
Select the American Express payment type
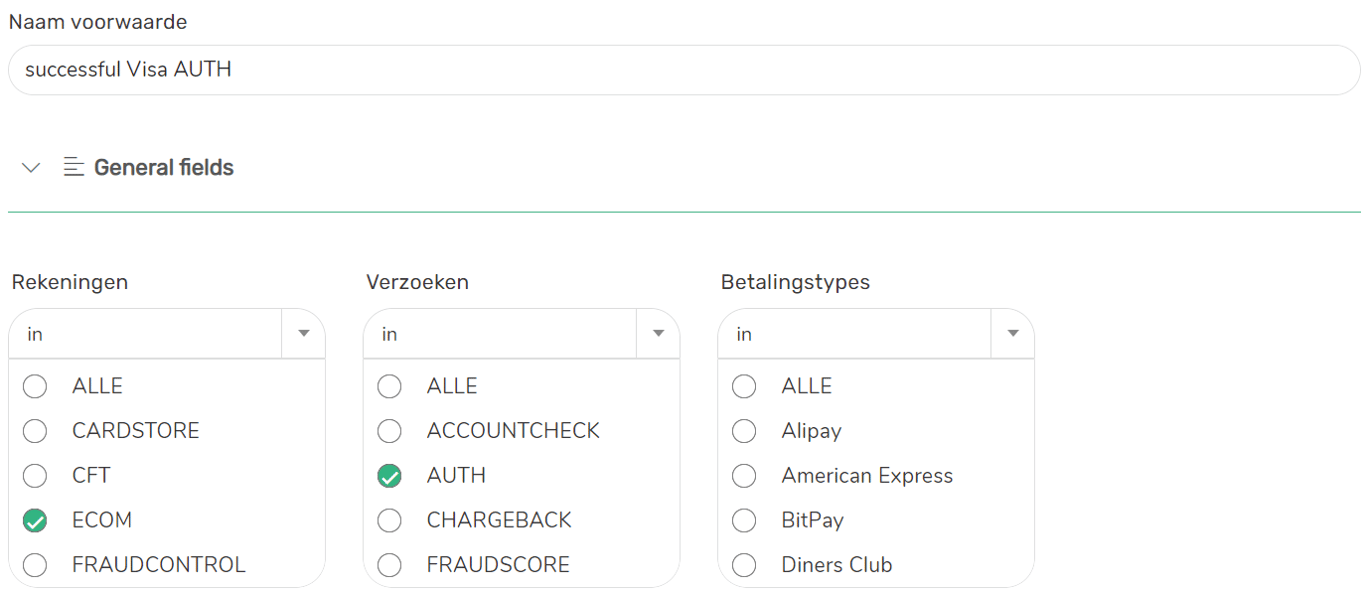(x=744, y=476)
